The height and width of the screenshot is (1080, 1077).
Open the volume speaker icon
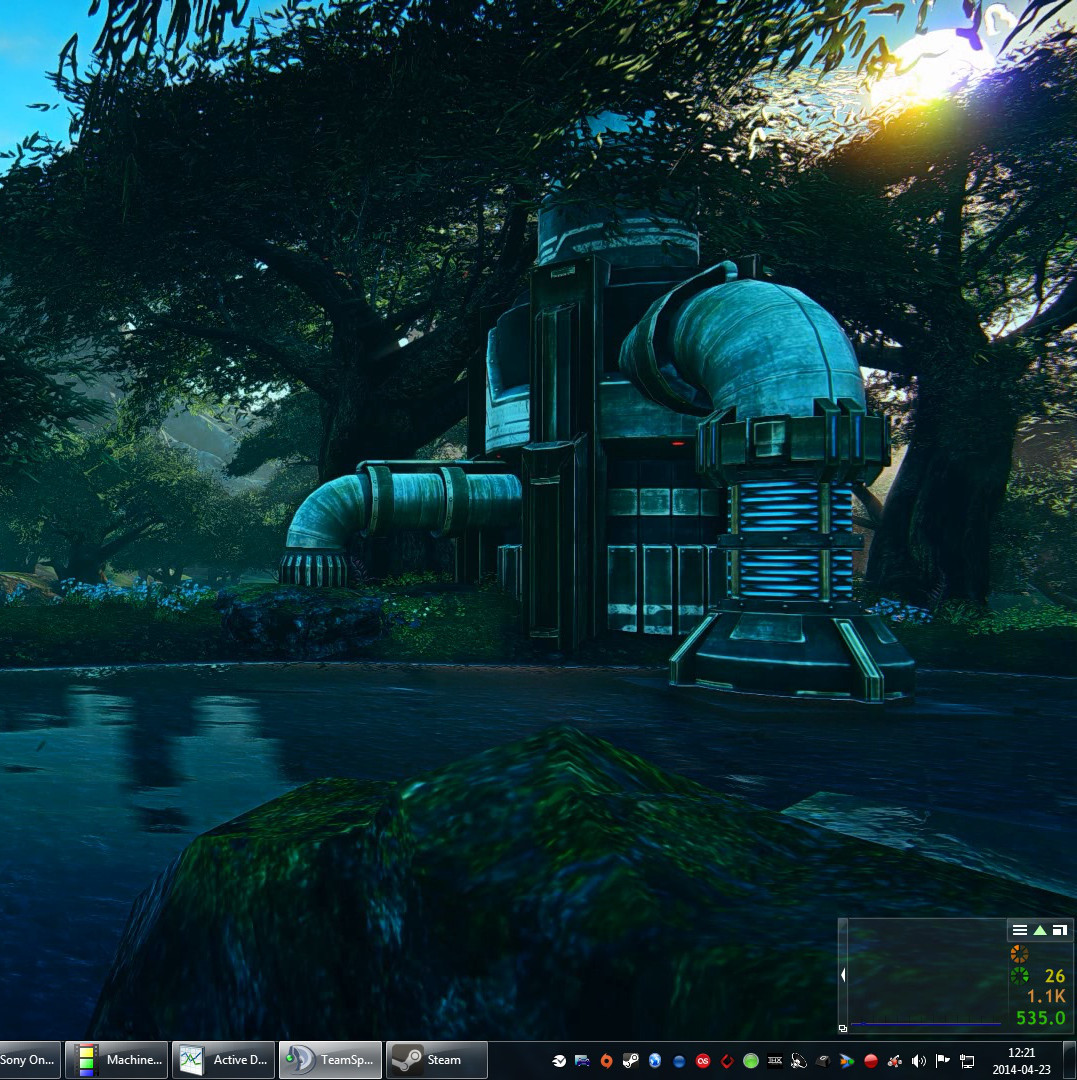[x=919, y=1060]
